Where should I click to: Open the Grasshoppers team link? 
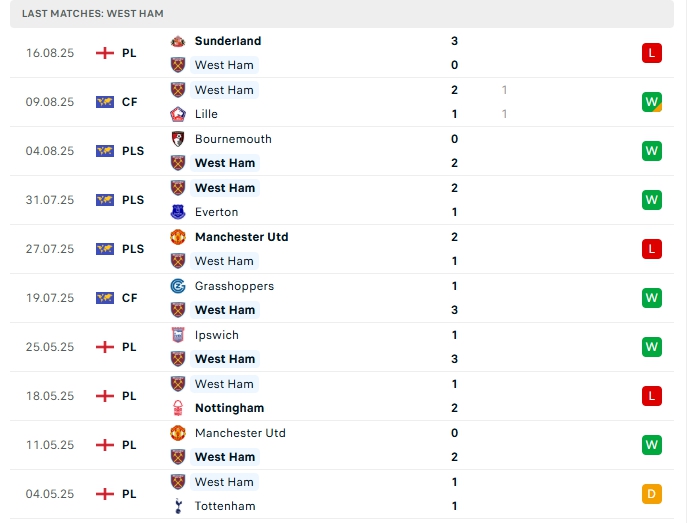point(234,286)
